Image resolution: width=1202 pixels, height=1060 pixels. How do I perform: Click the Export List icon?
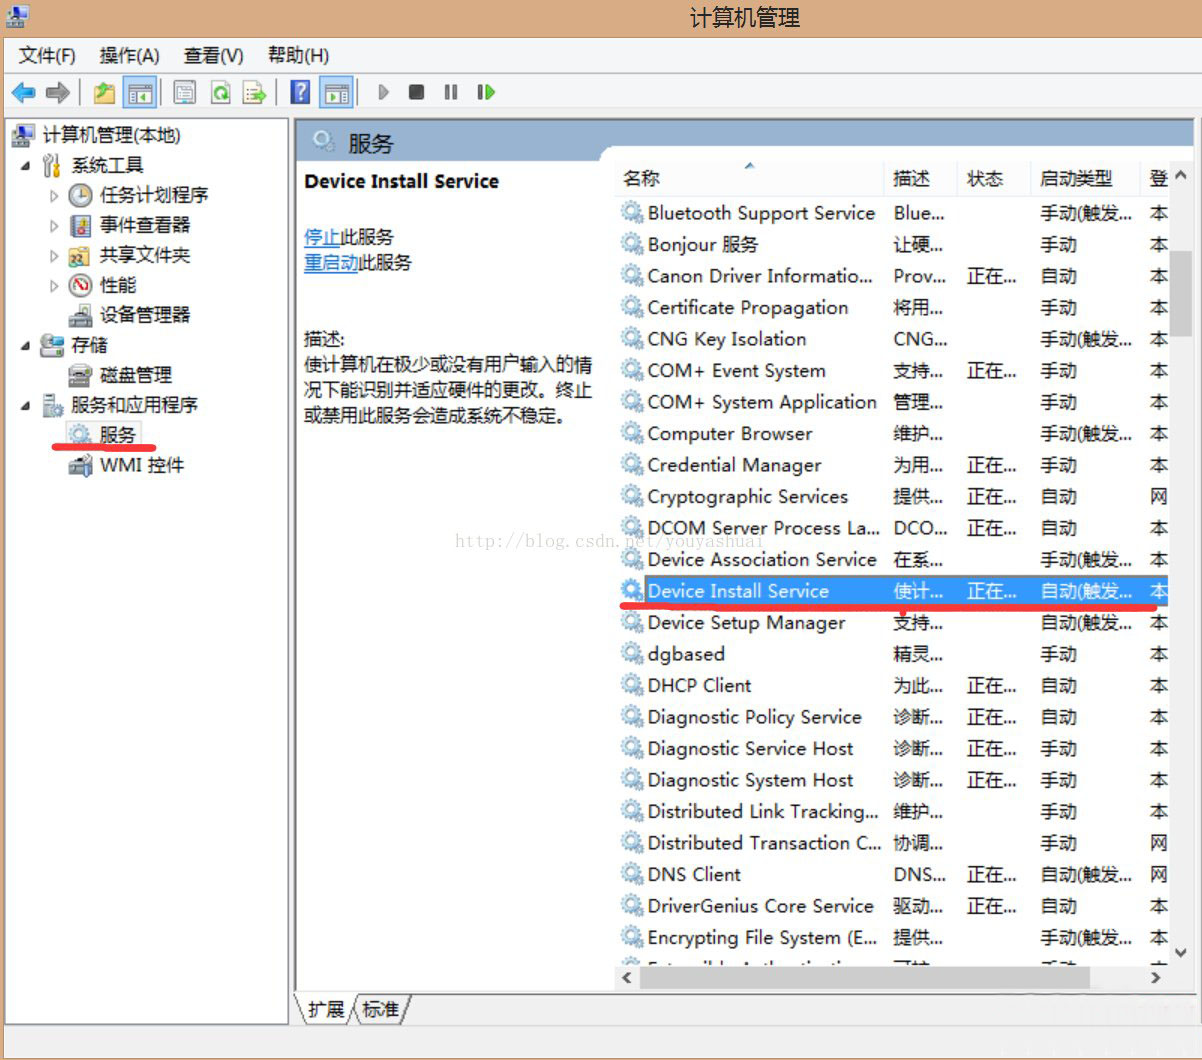pos(254,92)
